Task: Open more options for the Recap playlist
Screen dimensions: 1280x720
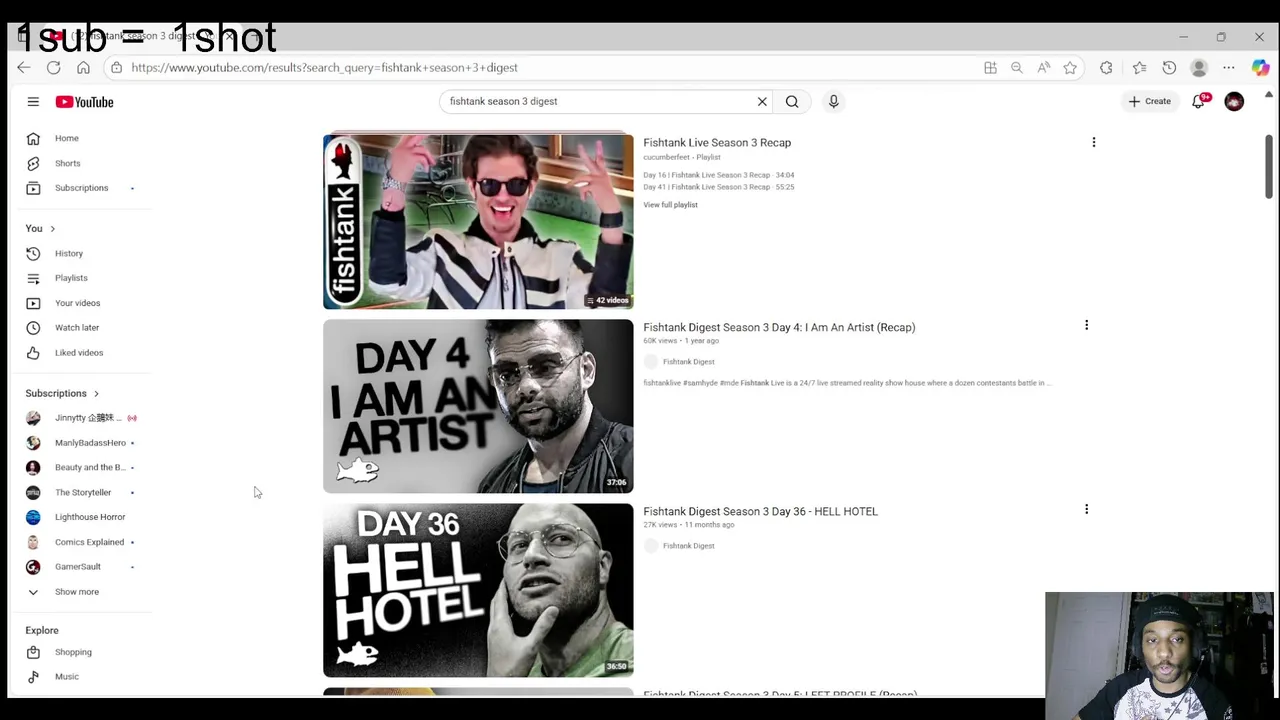Action: pyautogui.click(x=1094, y=142)
